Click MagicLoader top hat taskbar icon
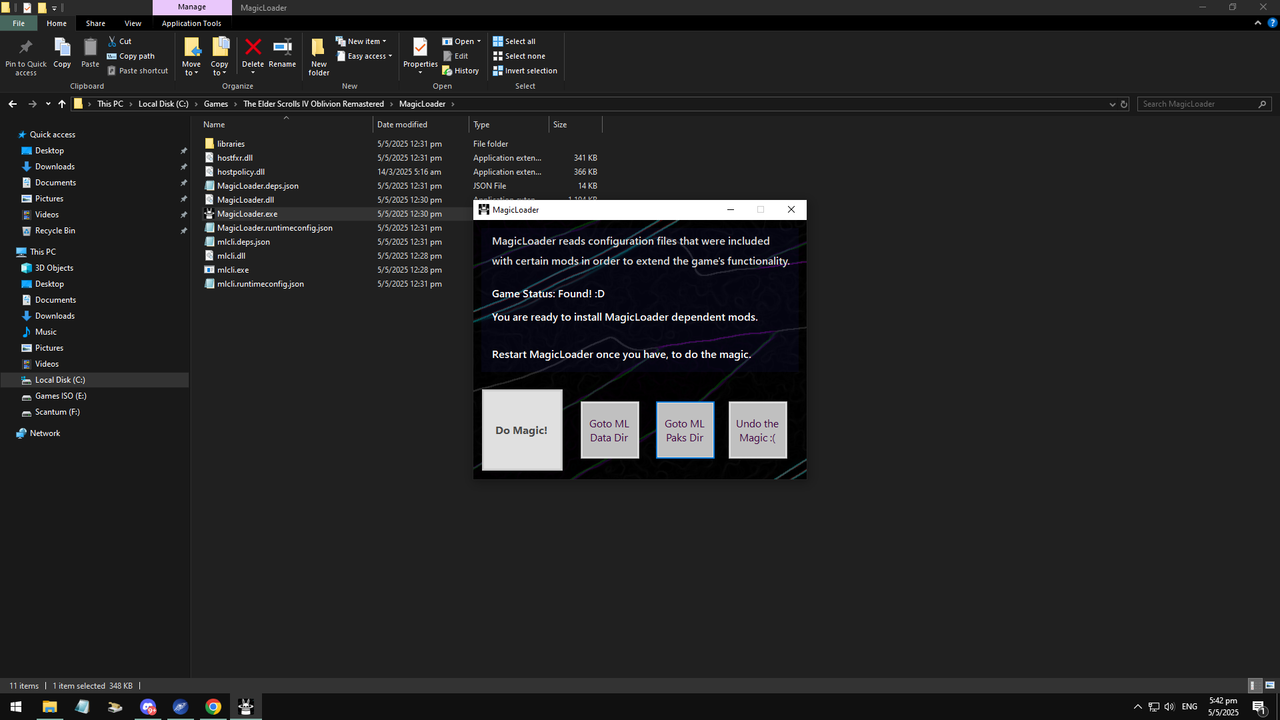 [246, 707]
